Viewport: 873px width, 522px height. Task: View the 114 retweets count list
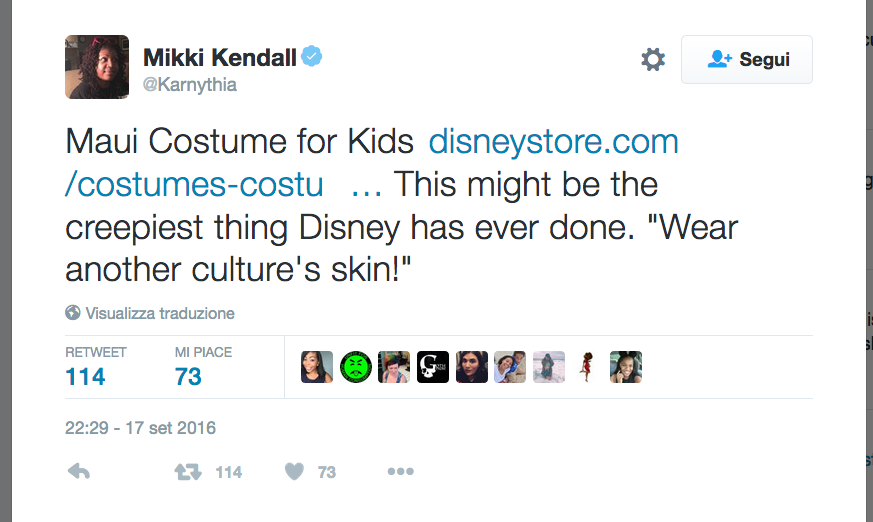tap(86, 377)
